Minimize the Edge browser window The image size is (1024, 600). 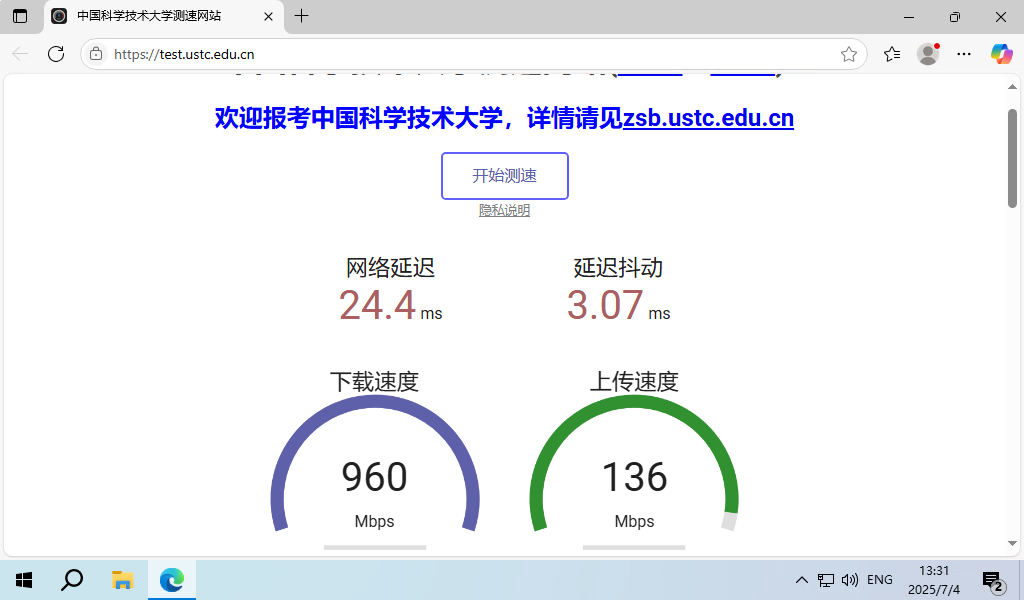point(908,17)
